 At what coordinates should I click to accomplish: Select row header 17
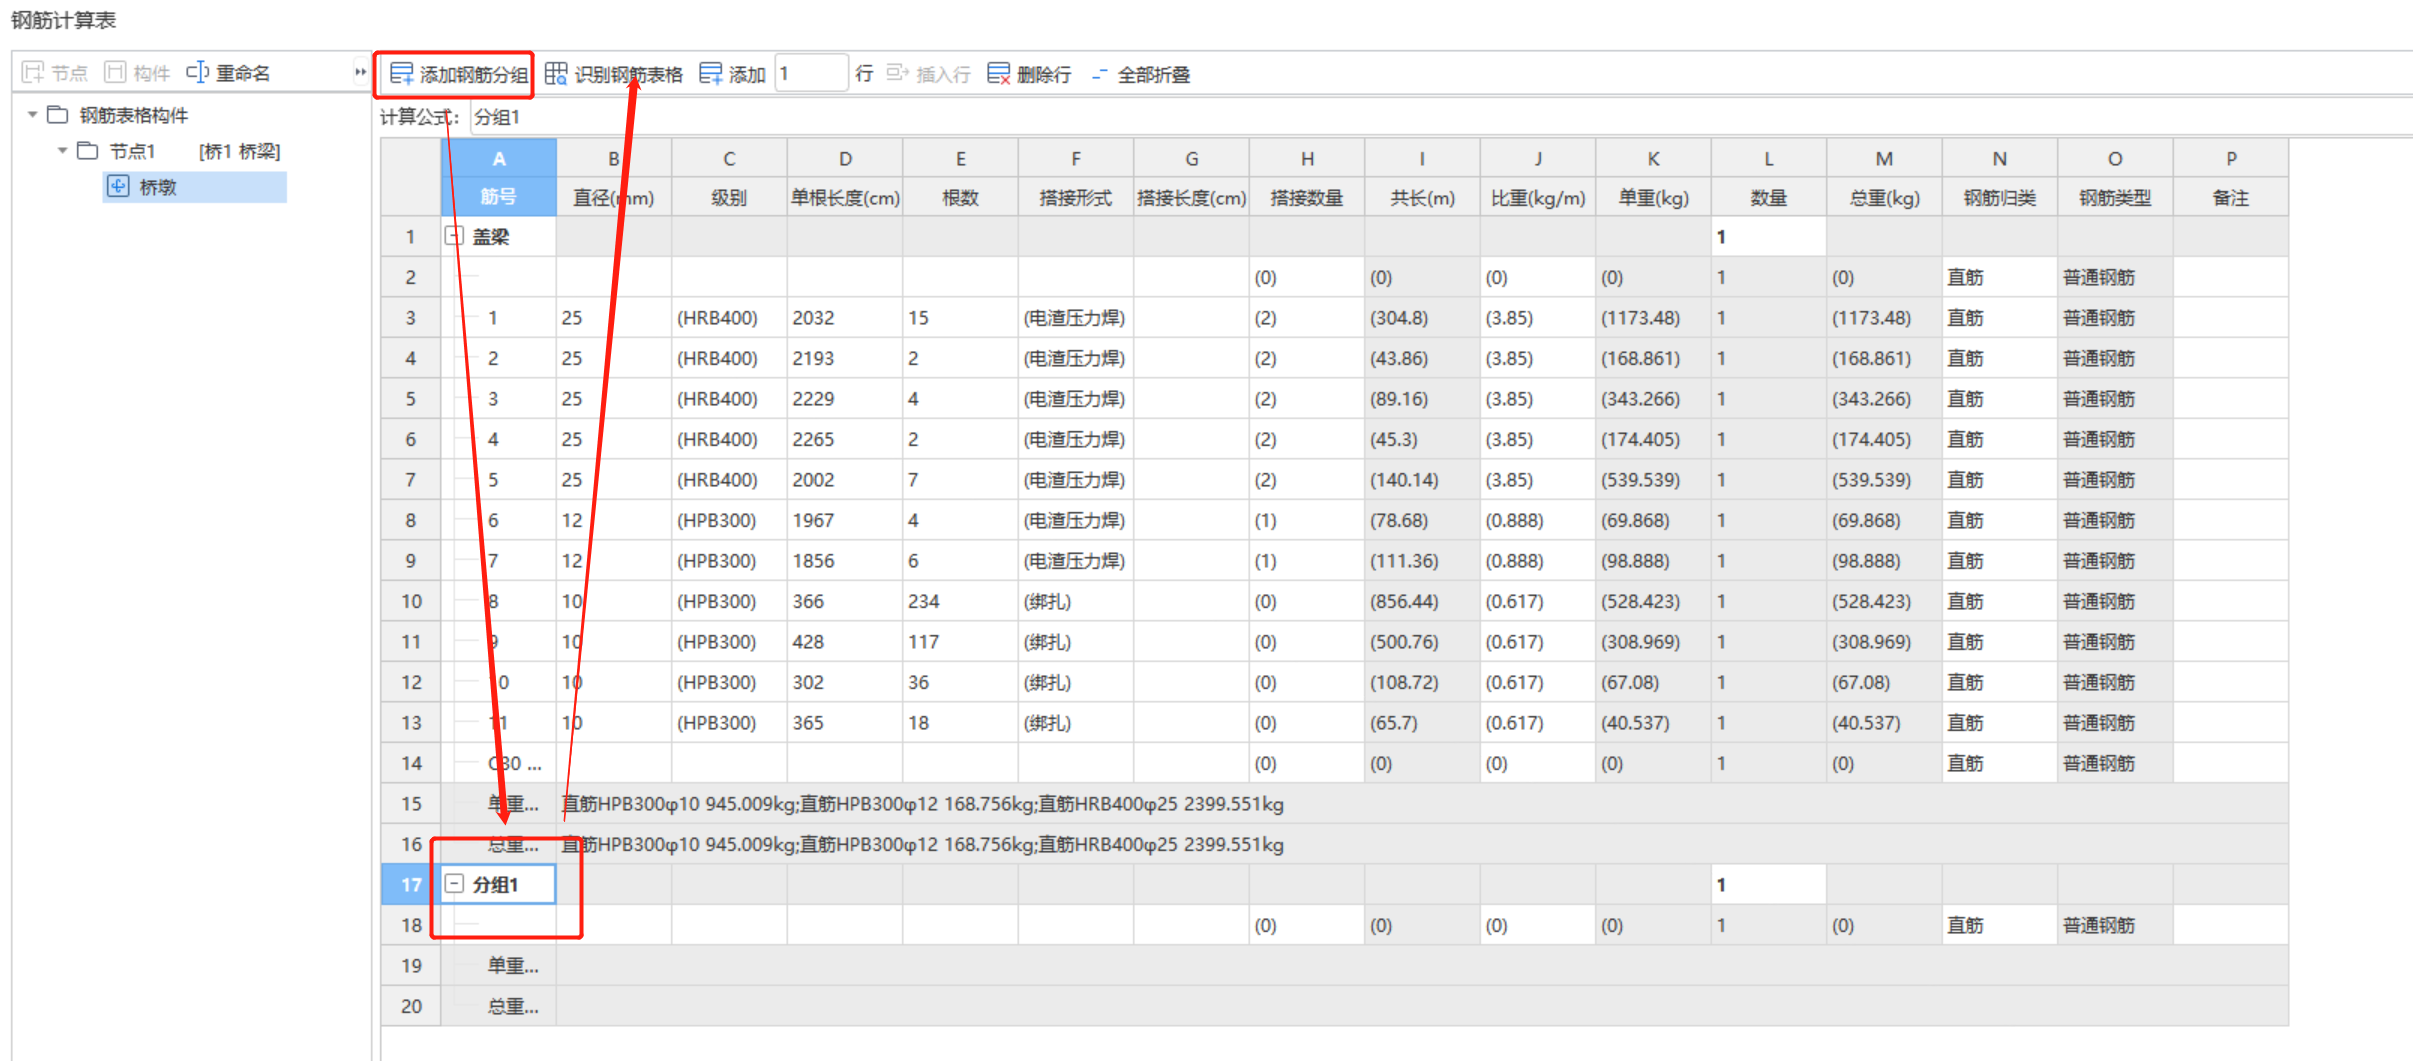click(410, 885)
